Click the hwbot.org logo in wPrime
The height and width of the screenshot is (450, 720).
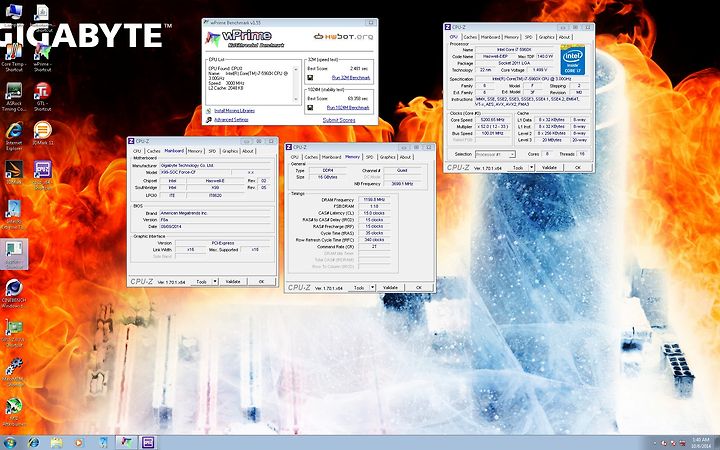click(x=343, y=37)
